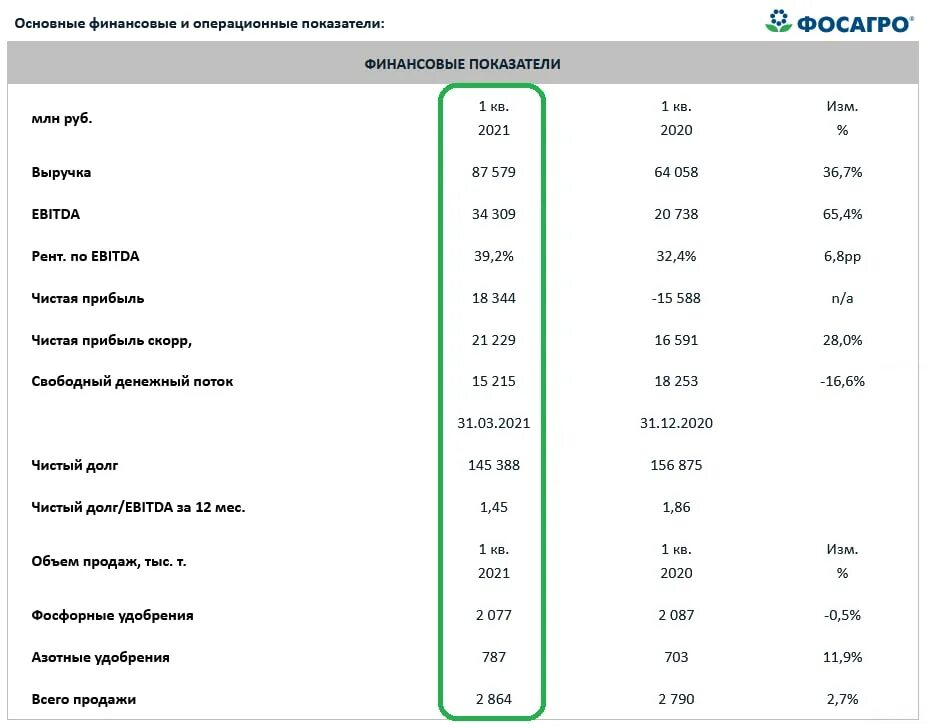Select nitrogen fertilizer volume '787'
Image resolution: width=929 pixels, height=728 pixels.
point(494,658)
